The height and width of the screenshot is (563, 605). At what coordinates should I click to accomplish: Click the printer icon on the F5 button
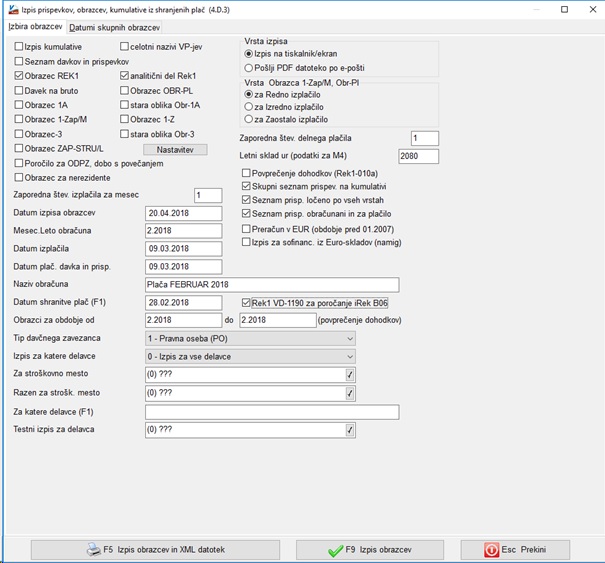94,549
